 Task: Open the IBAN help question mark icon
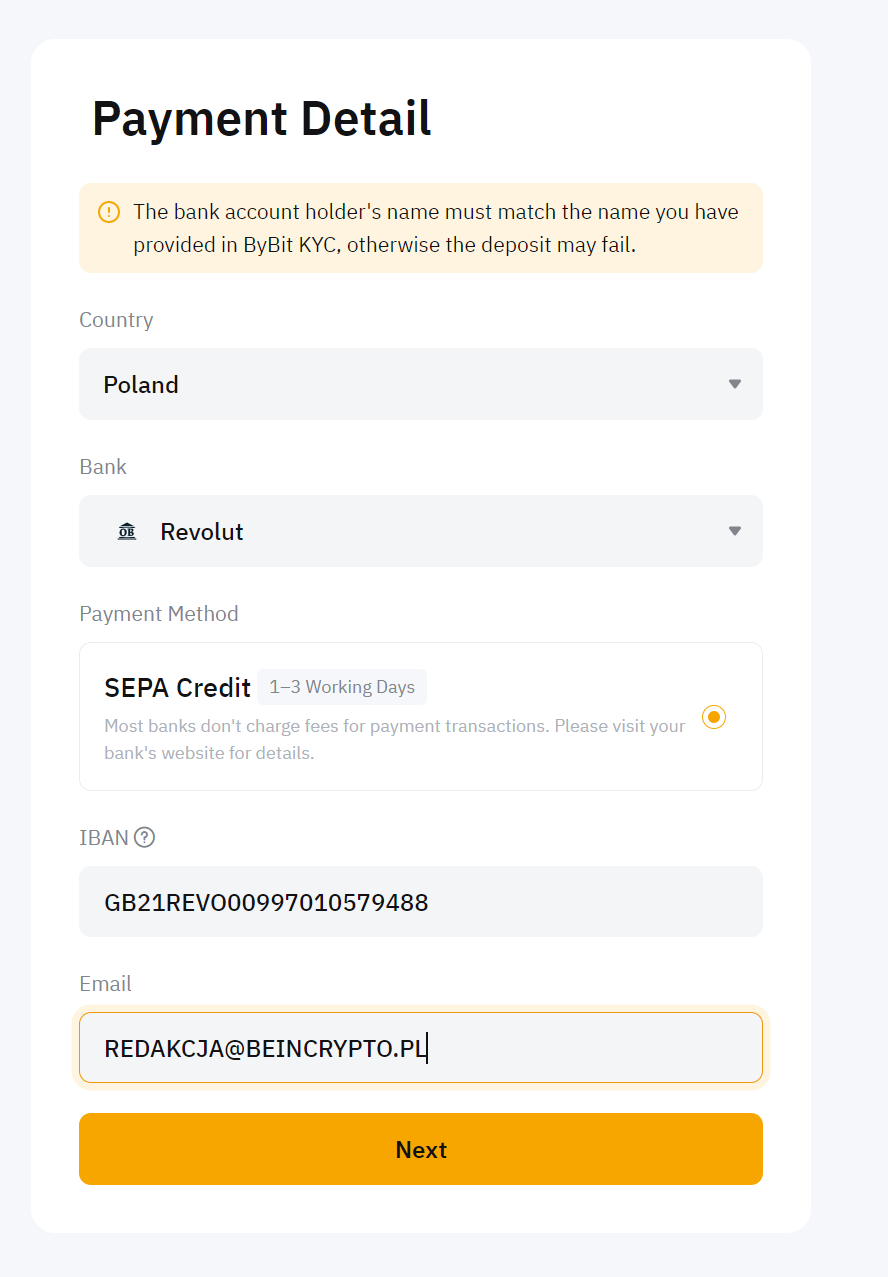pyautogui.click(x=145, y=838)
